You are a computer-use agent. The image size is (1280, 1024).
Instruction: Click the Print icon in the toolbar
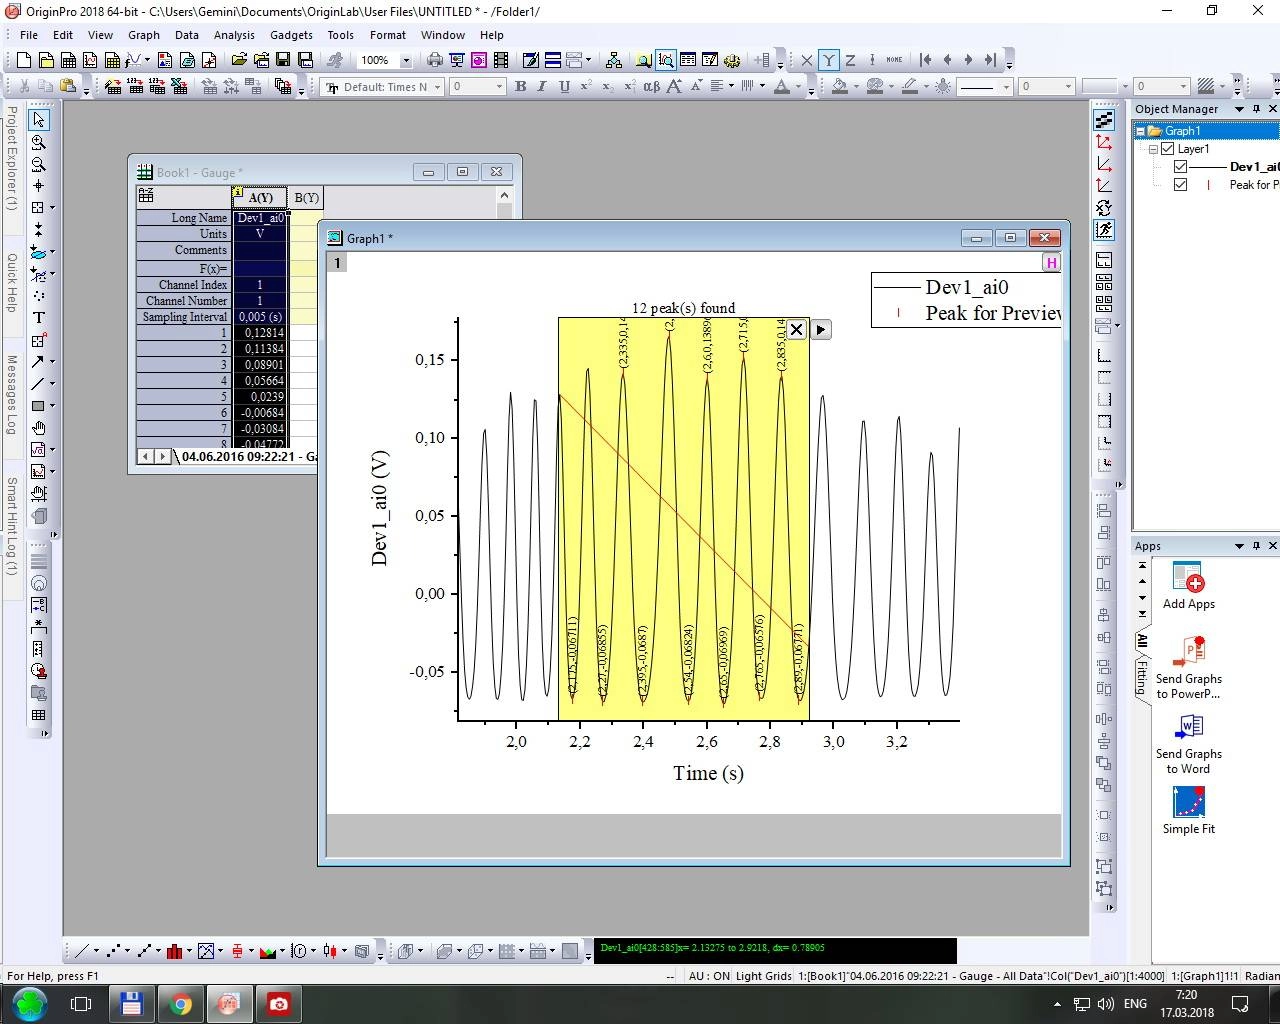point(435,60)
